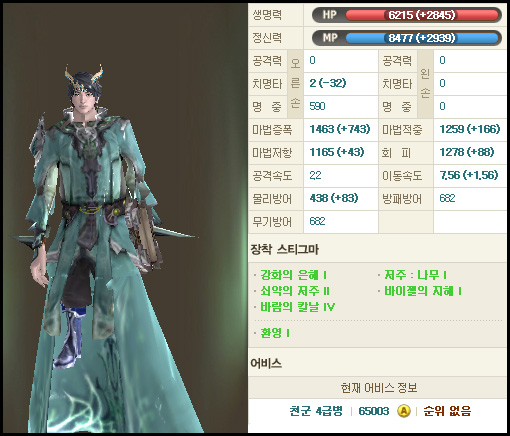Click the 장착 스티그마 section title
The image size is (510, 436).
coord(285,249)
